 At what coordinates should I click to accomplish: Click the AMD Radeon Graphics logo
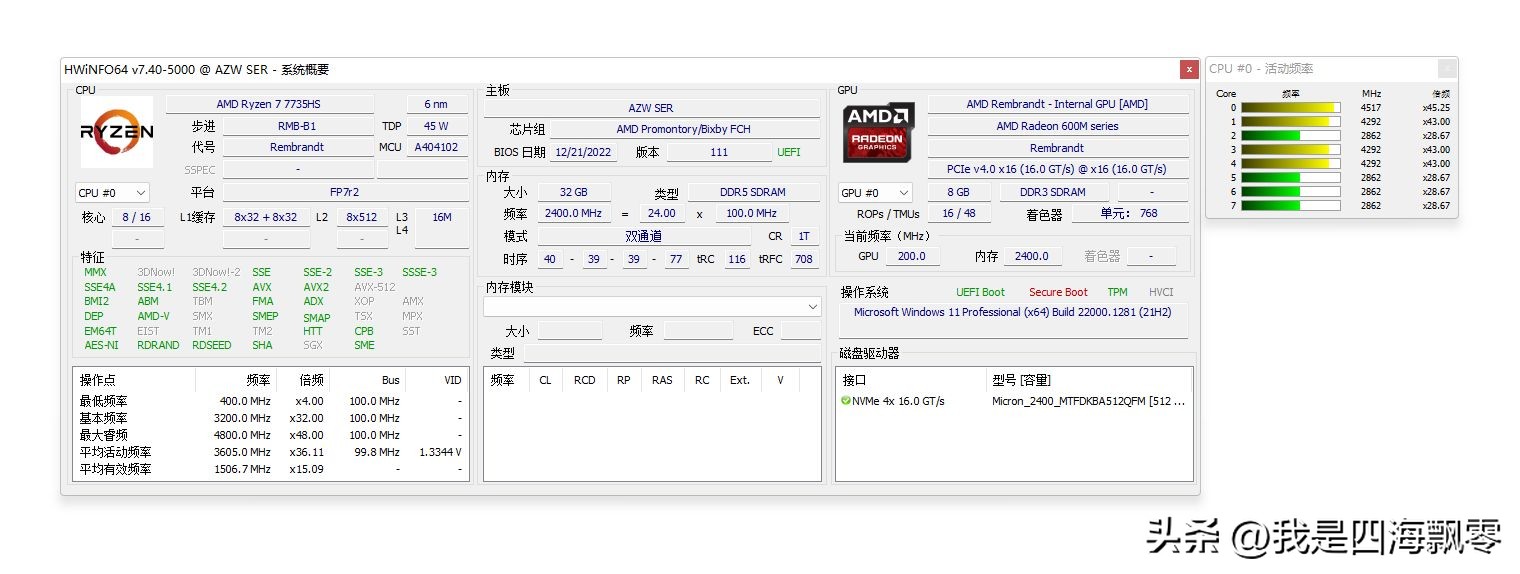click(878, 132)
